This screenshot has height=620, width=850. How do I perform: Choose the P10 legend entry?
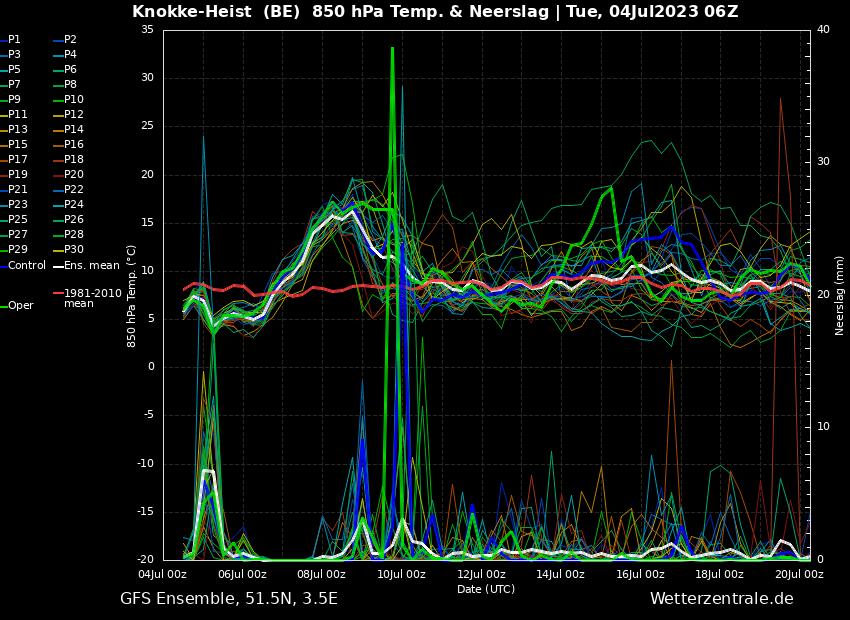click(x=73, y=100)
